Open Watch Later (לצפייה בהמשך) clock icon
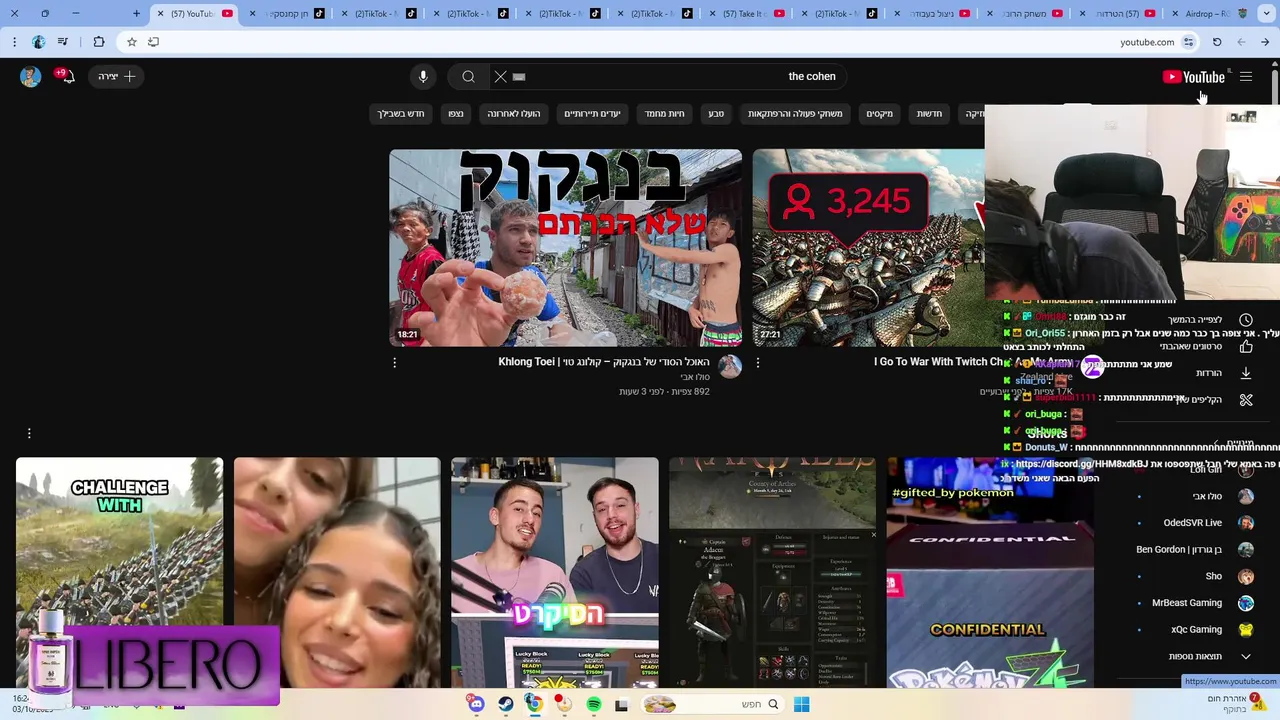The width and height of the screenshot is (1280, 720). 1246,320
